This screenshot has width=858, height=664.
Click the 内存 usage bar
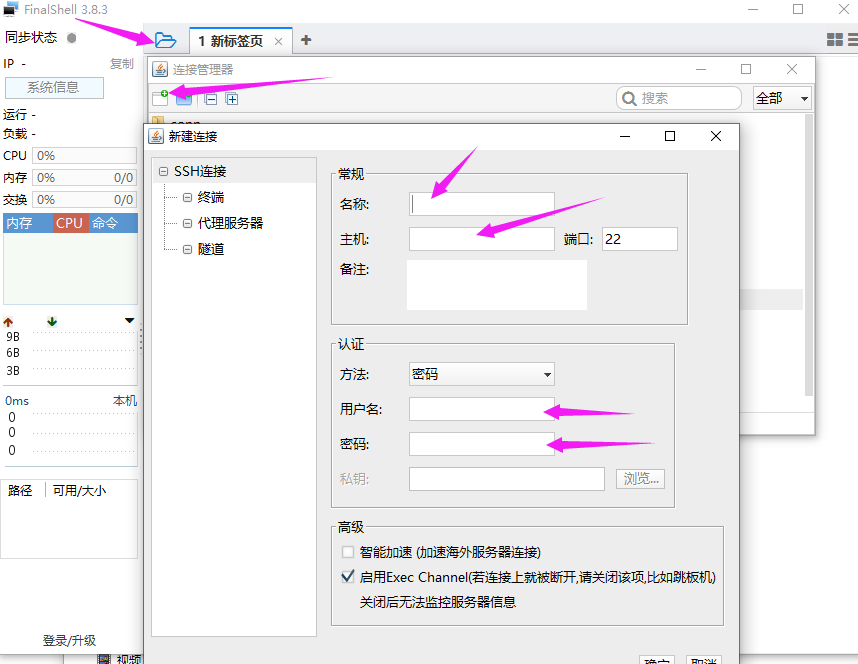[84, 177]
